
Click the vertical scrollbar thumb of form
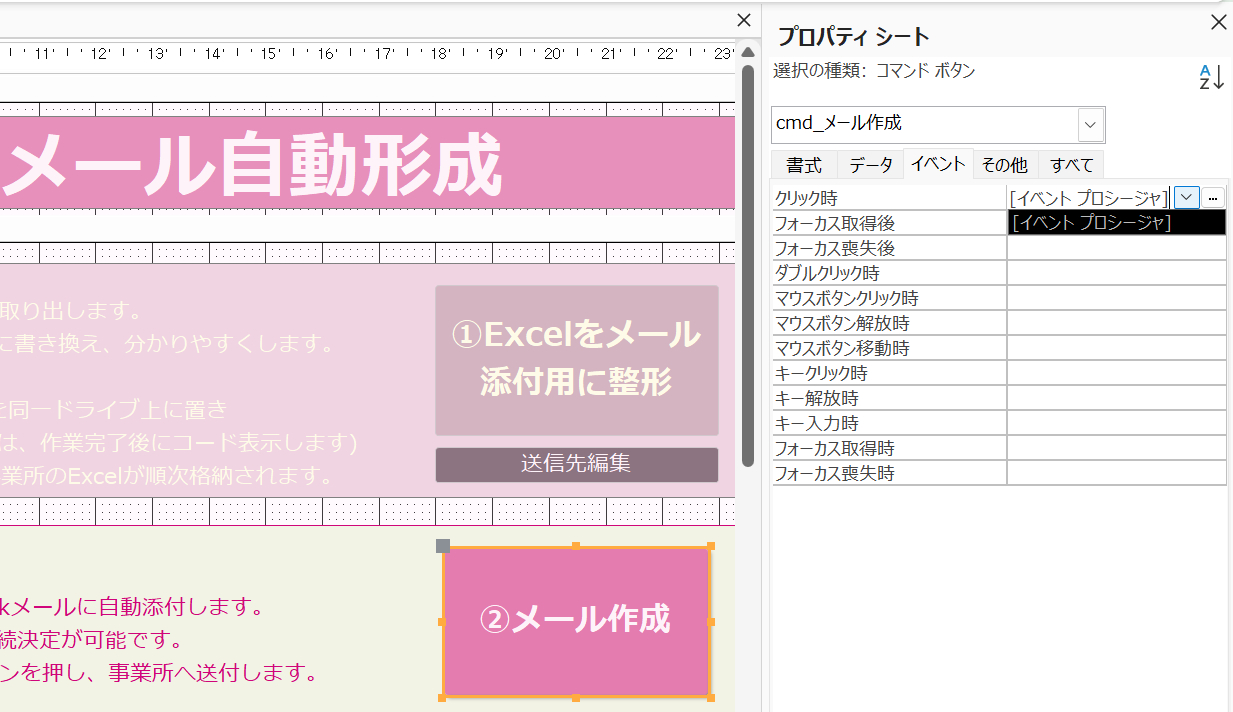coord(747,265)
